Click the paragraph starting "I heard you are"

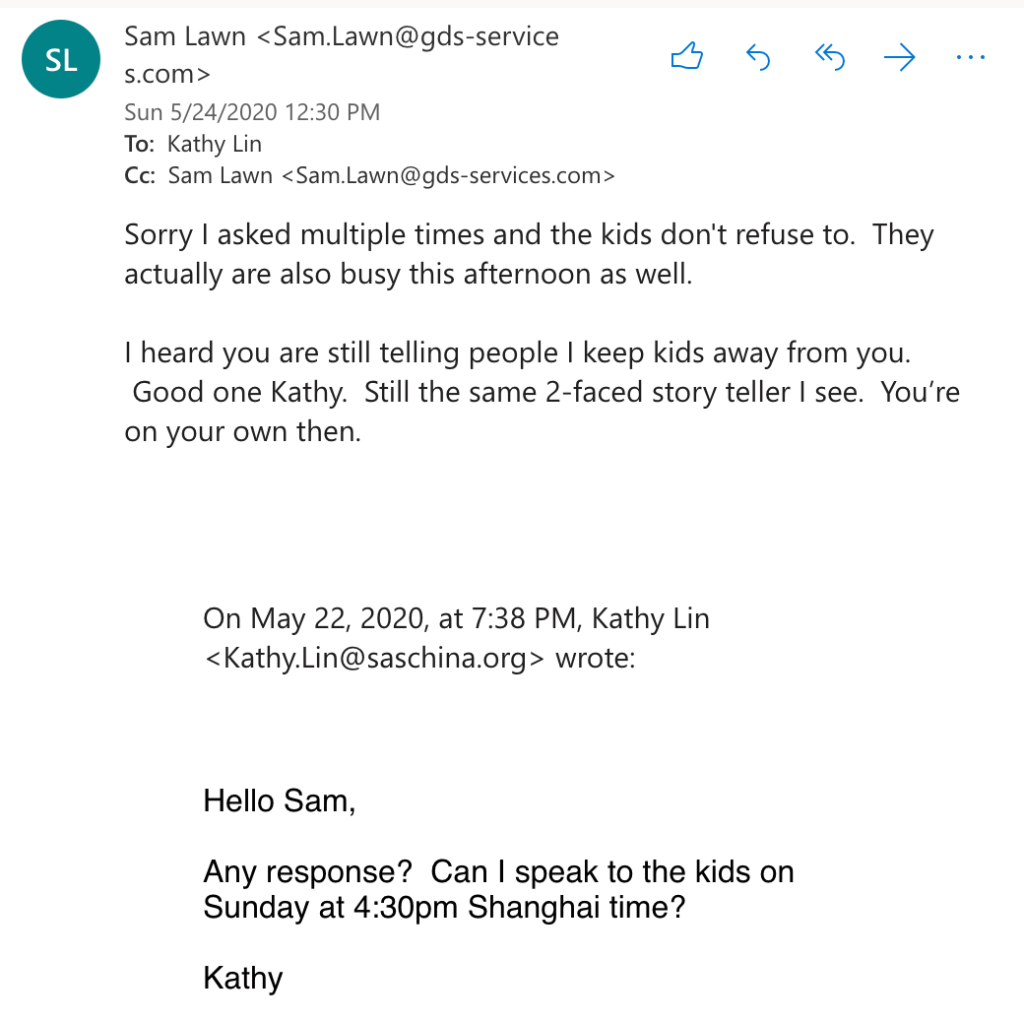pos(540,391)
